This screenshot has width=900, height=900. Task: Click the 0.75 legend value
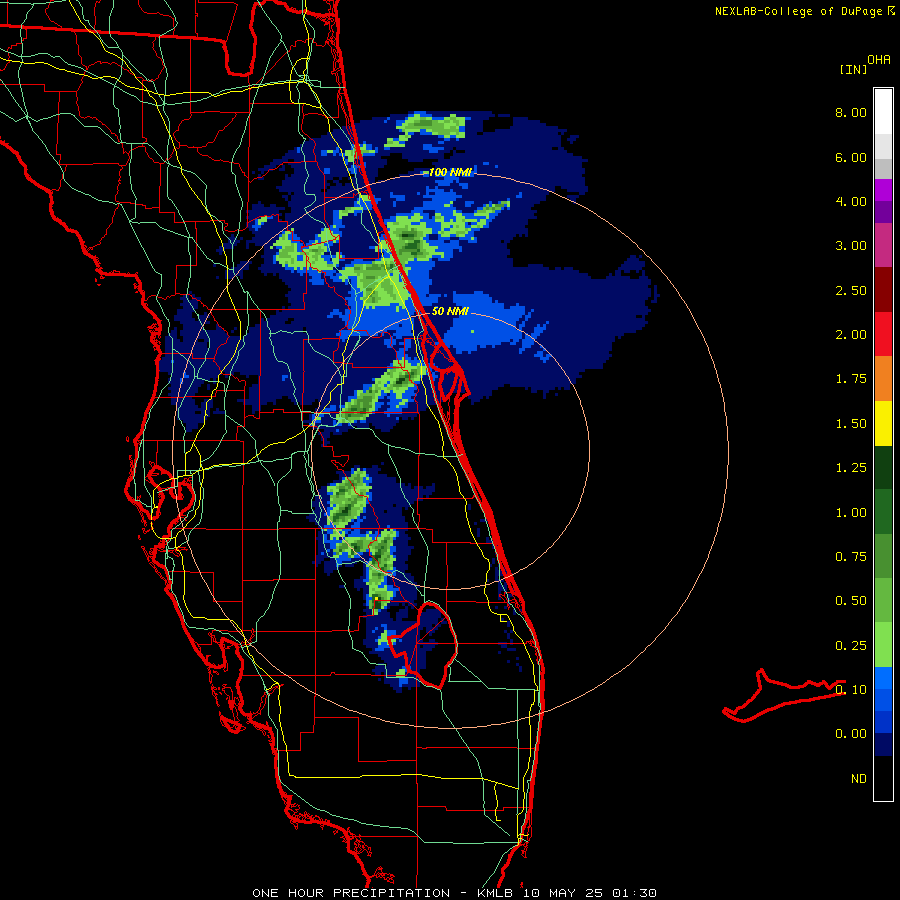851,557
